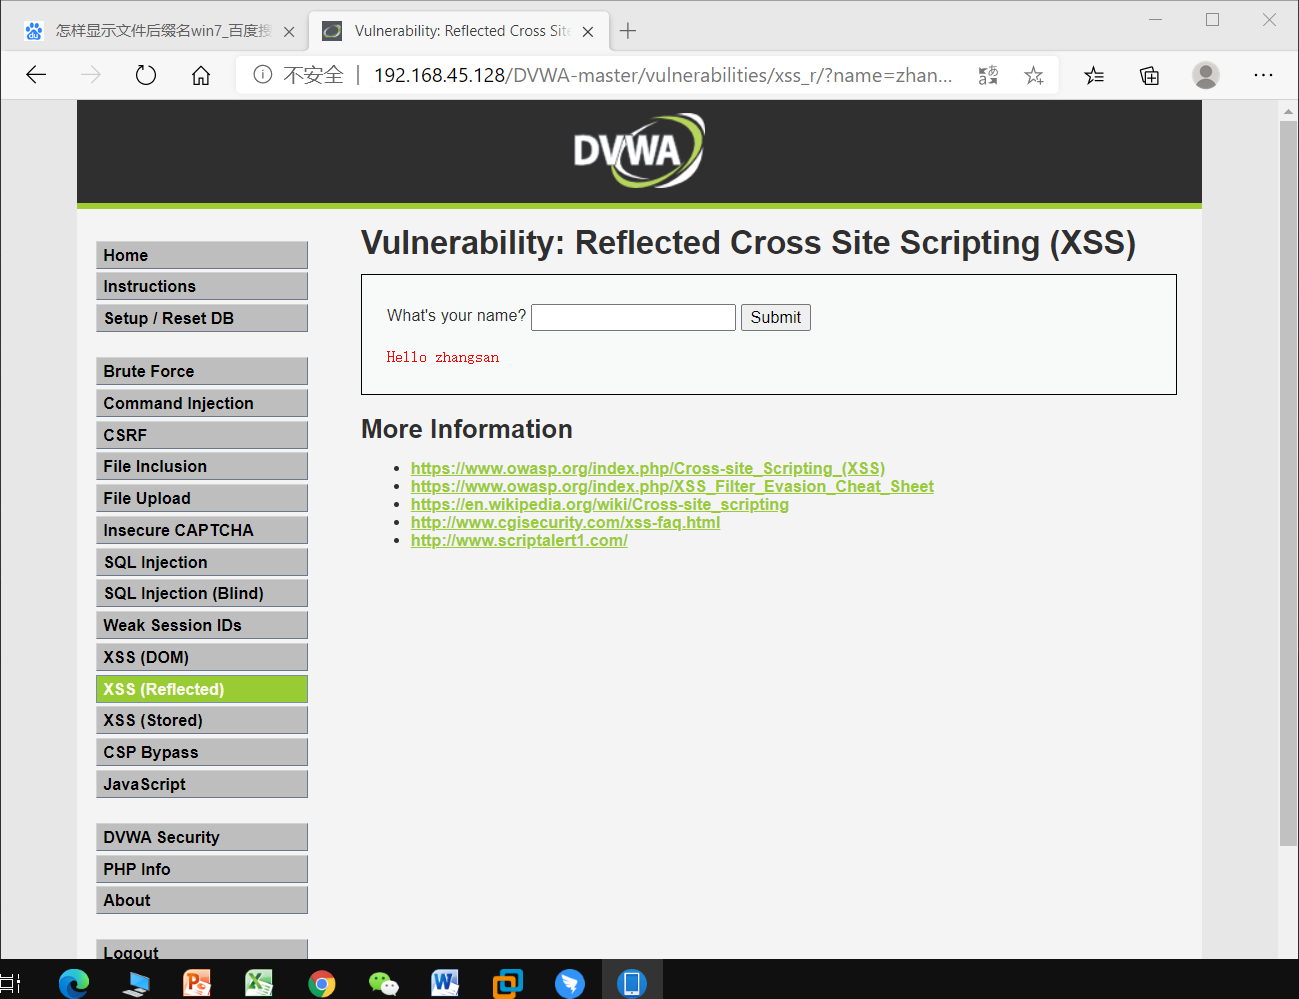Launch PowerPoint from the taskbar
The height and width of the screenshot is (999, 1299).
pyautogui.click(x=197, y=983)
